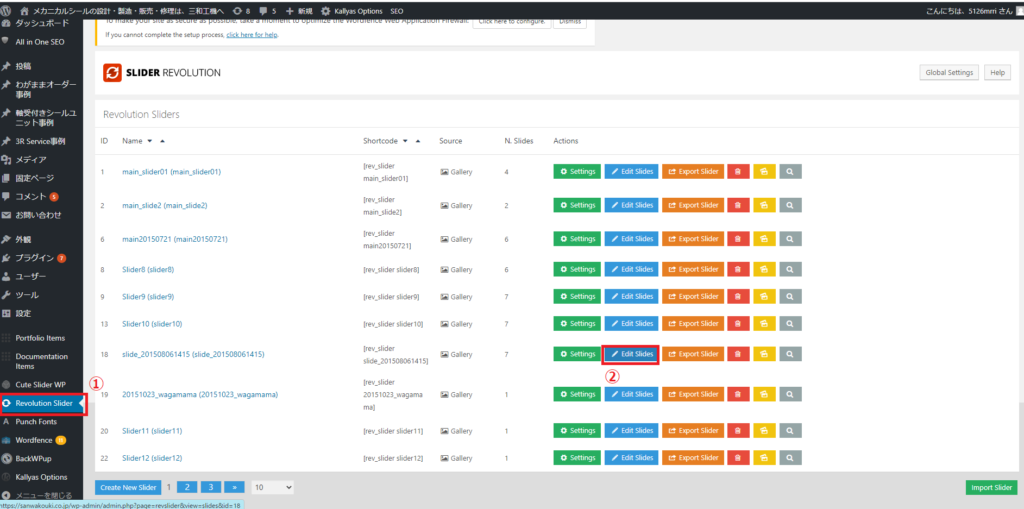This screenshot has width=1024, height=509.
Task: Open Wordfence in the sidebar menu
Action: [34, 440]
